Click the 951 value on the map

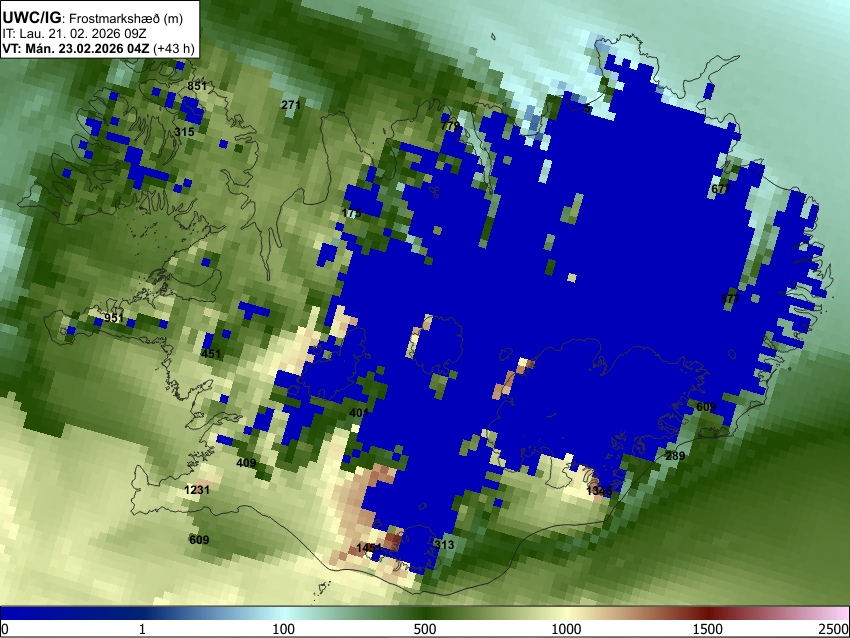pos(114,318)
